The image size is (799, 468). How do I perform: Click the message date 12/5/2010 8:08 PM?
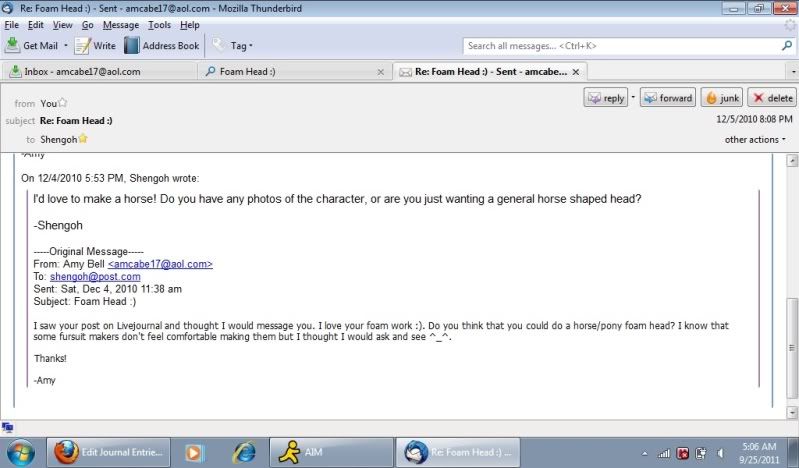pos(754,119)
